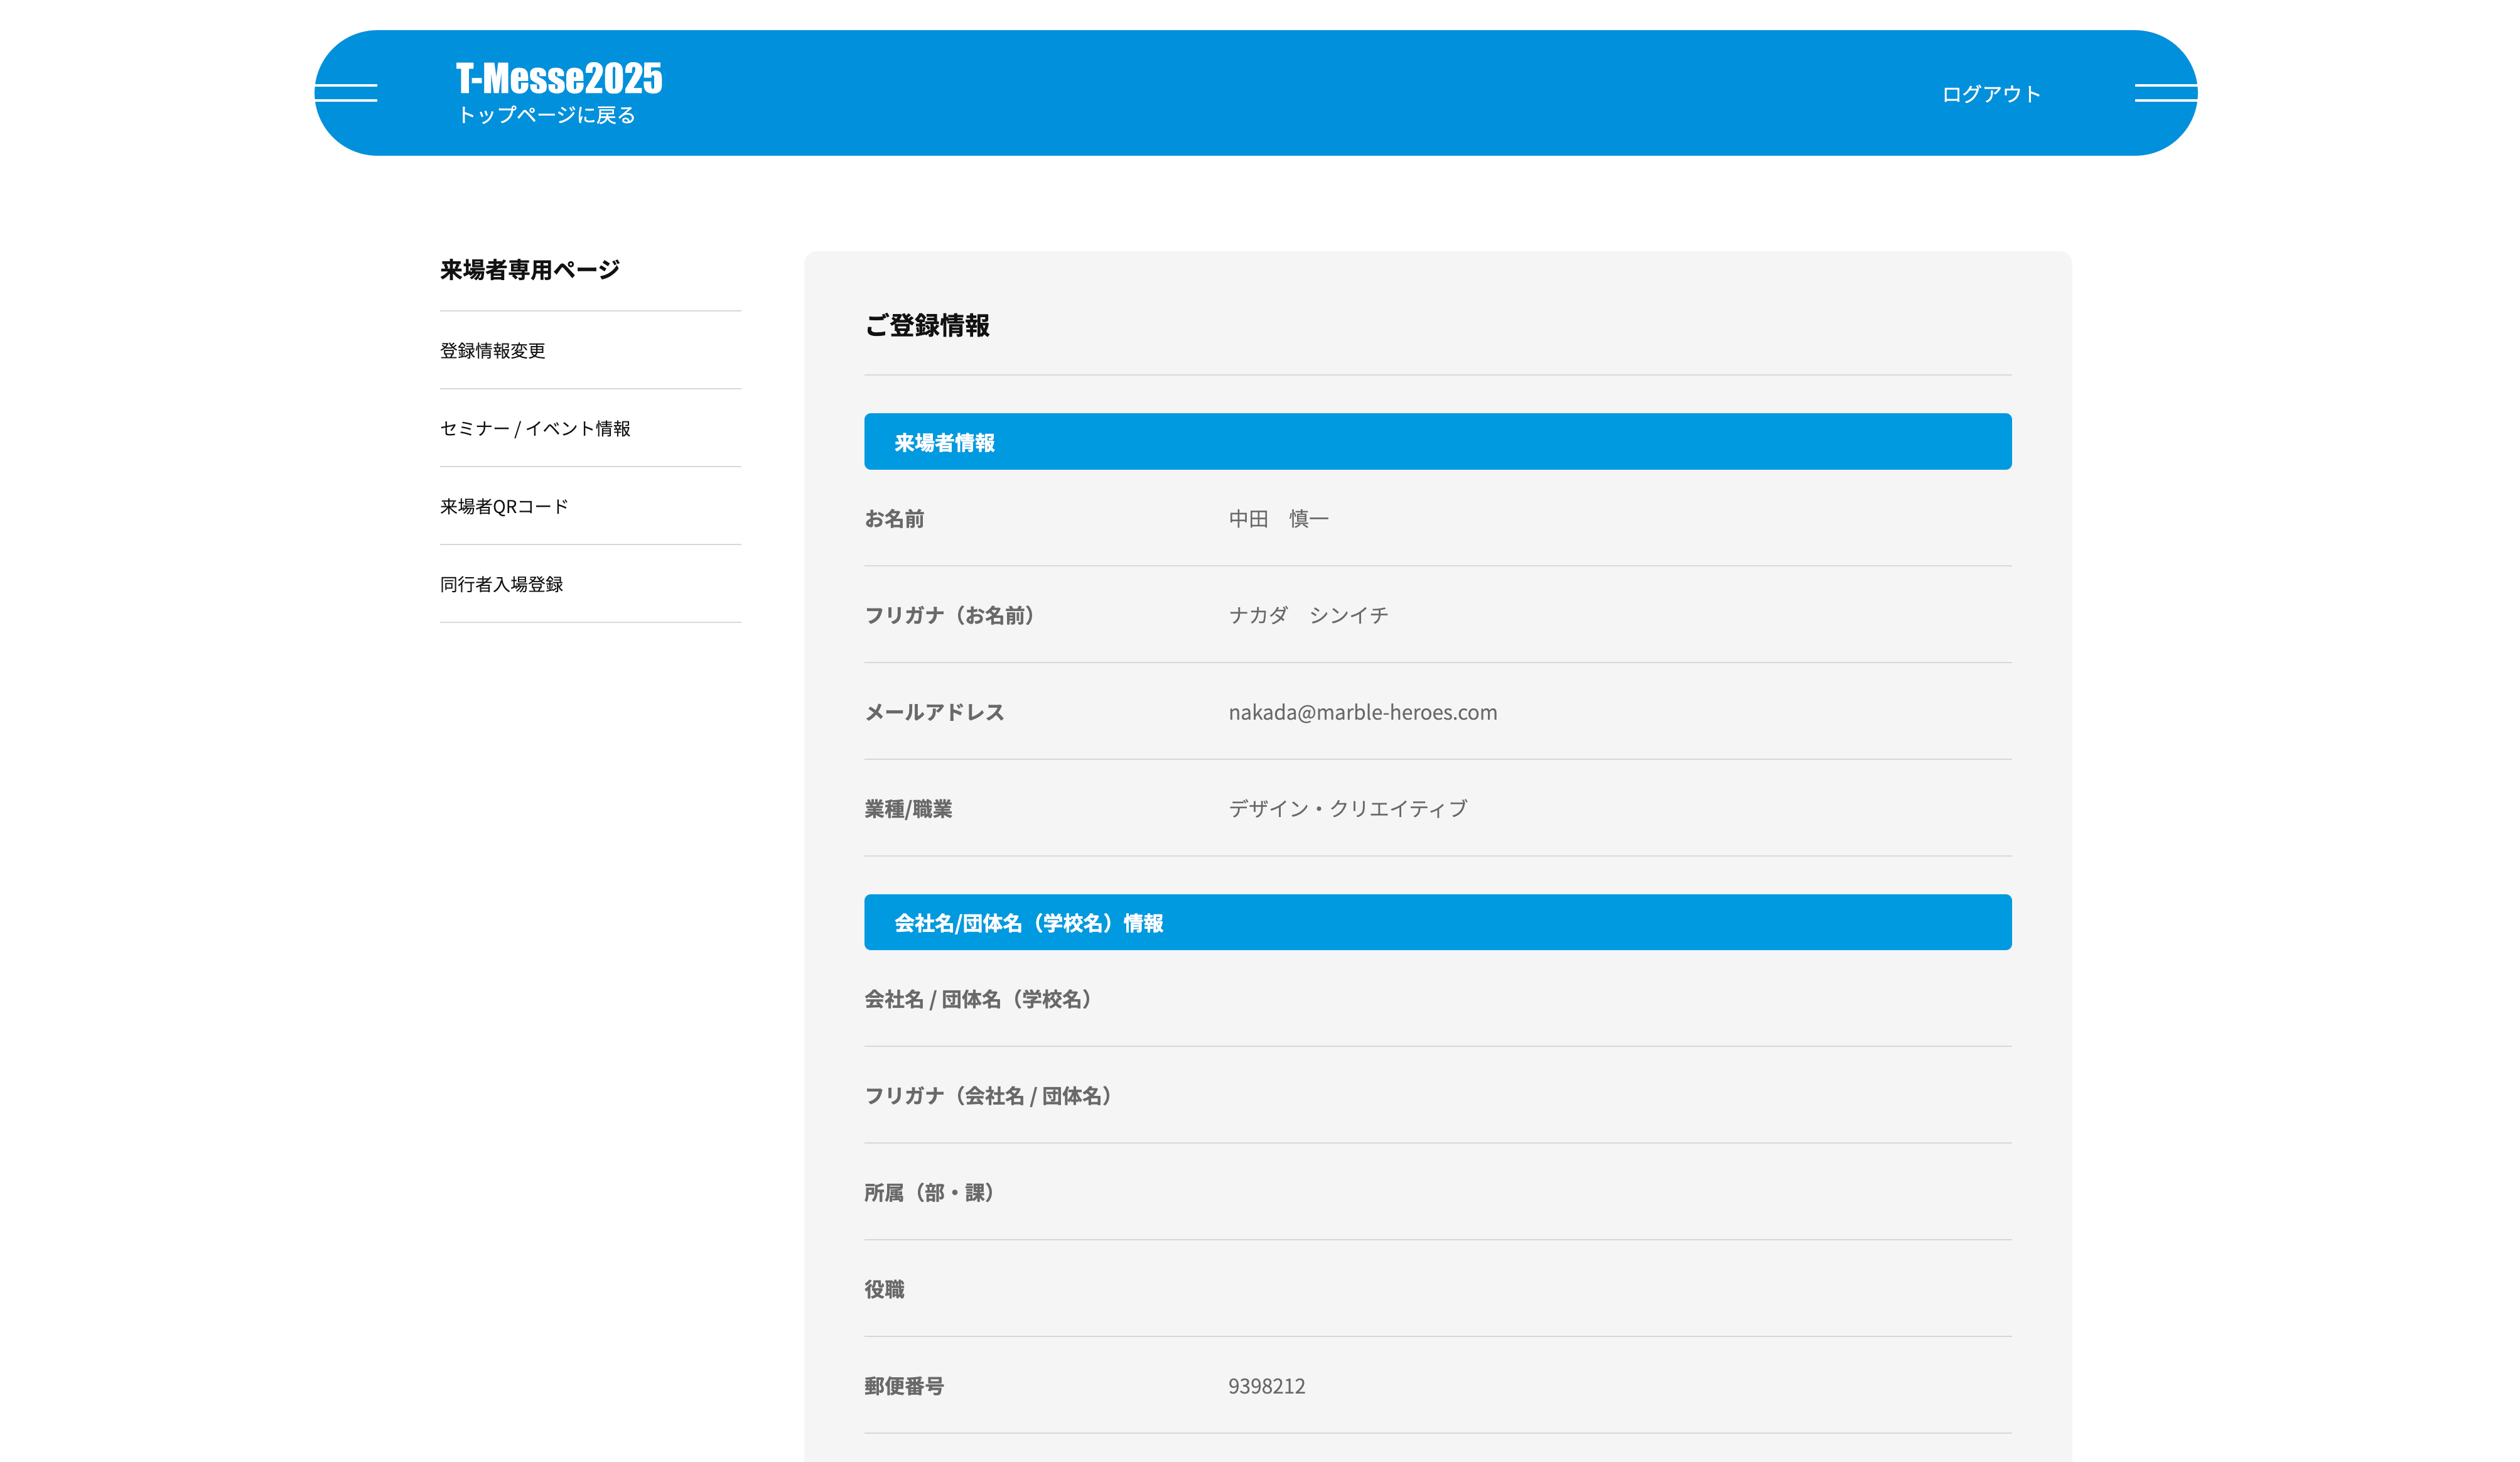Viewport: 2520px width, 1462px height.
Task: Click the name 中田 慎一
Action: pyautogui.click(x=1278, y=519)
